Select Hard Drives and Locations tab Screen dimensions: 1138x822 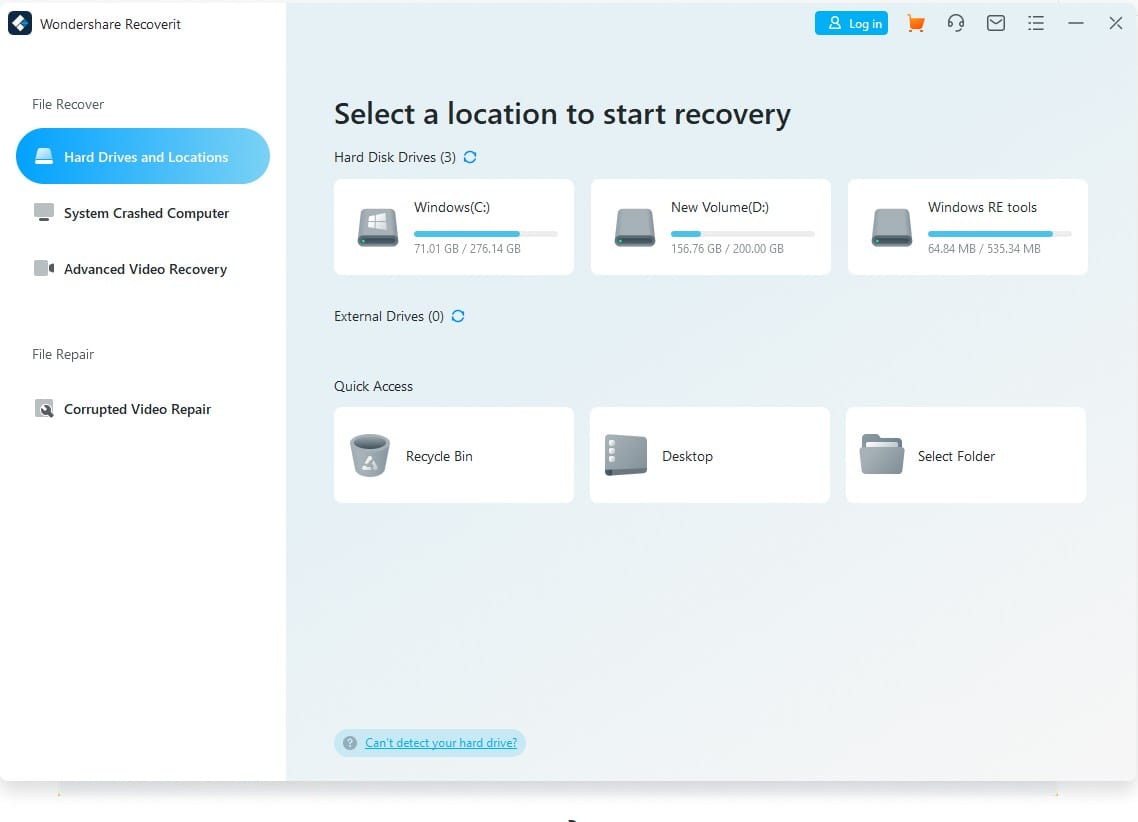143,156
